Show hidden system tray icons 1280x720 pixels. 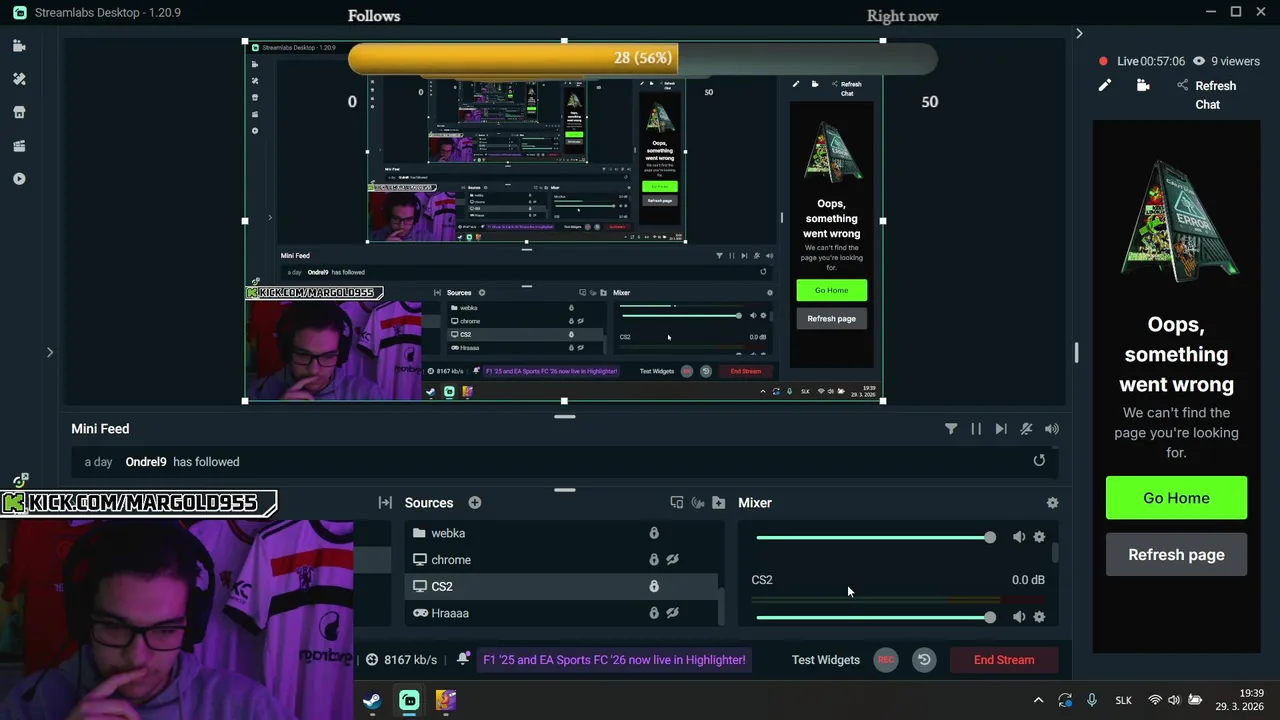coord(1038,700)
